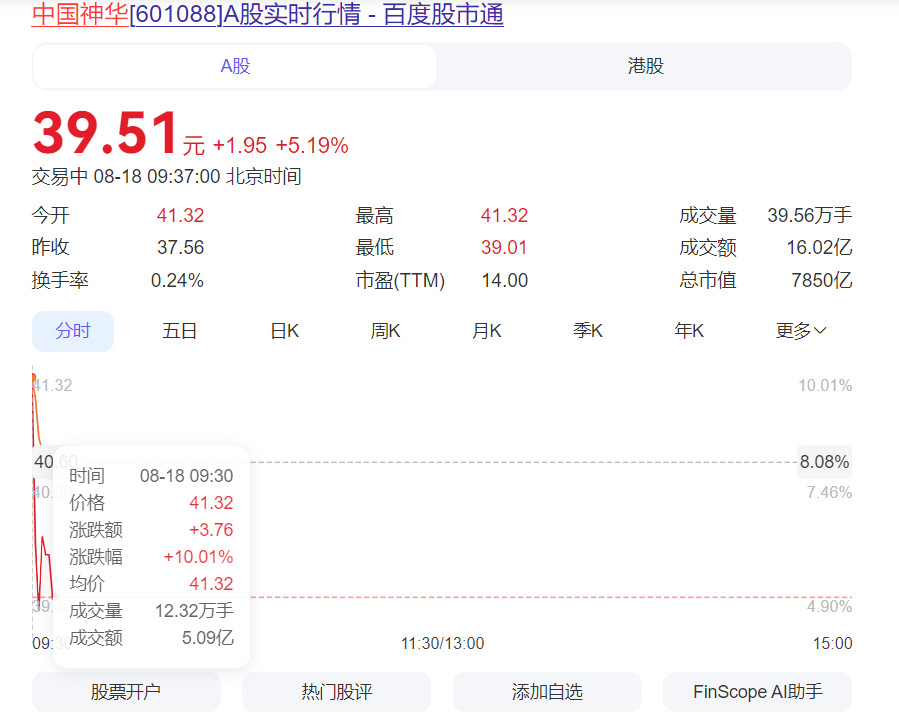Viewport: 899px width, 721px height.
Task: Click the 最高 value 41.32
Action: point(504,215)
